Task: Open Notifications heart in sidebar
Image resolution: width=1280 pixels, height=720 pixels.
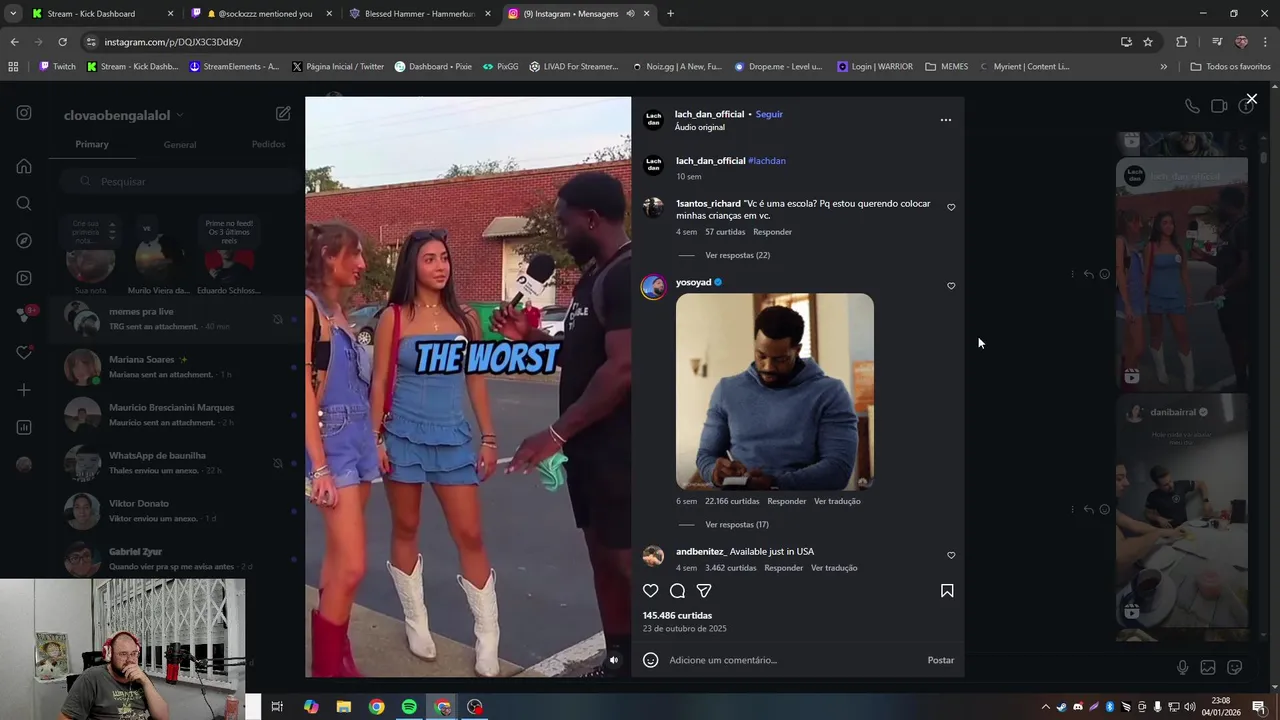Action: (x=24, y=353)
